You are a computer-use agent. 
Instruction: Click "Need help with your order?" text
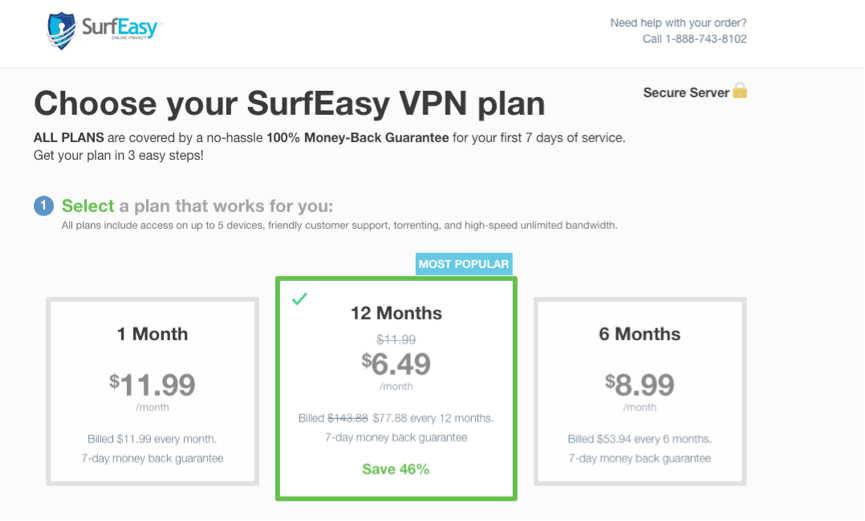tap(678, 23)
